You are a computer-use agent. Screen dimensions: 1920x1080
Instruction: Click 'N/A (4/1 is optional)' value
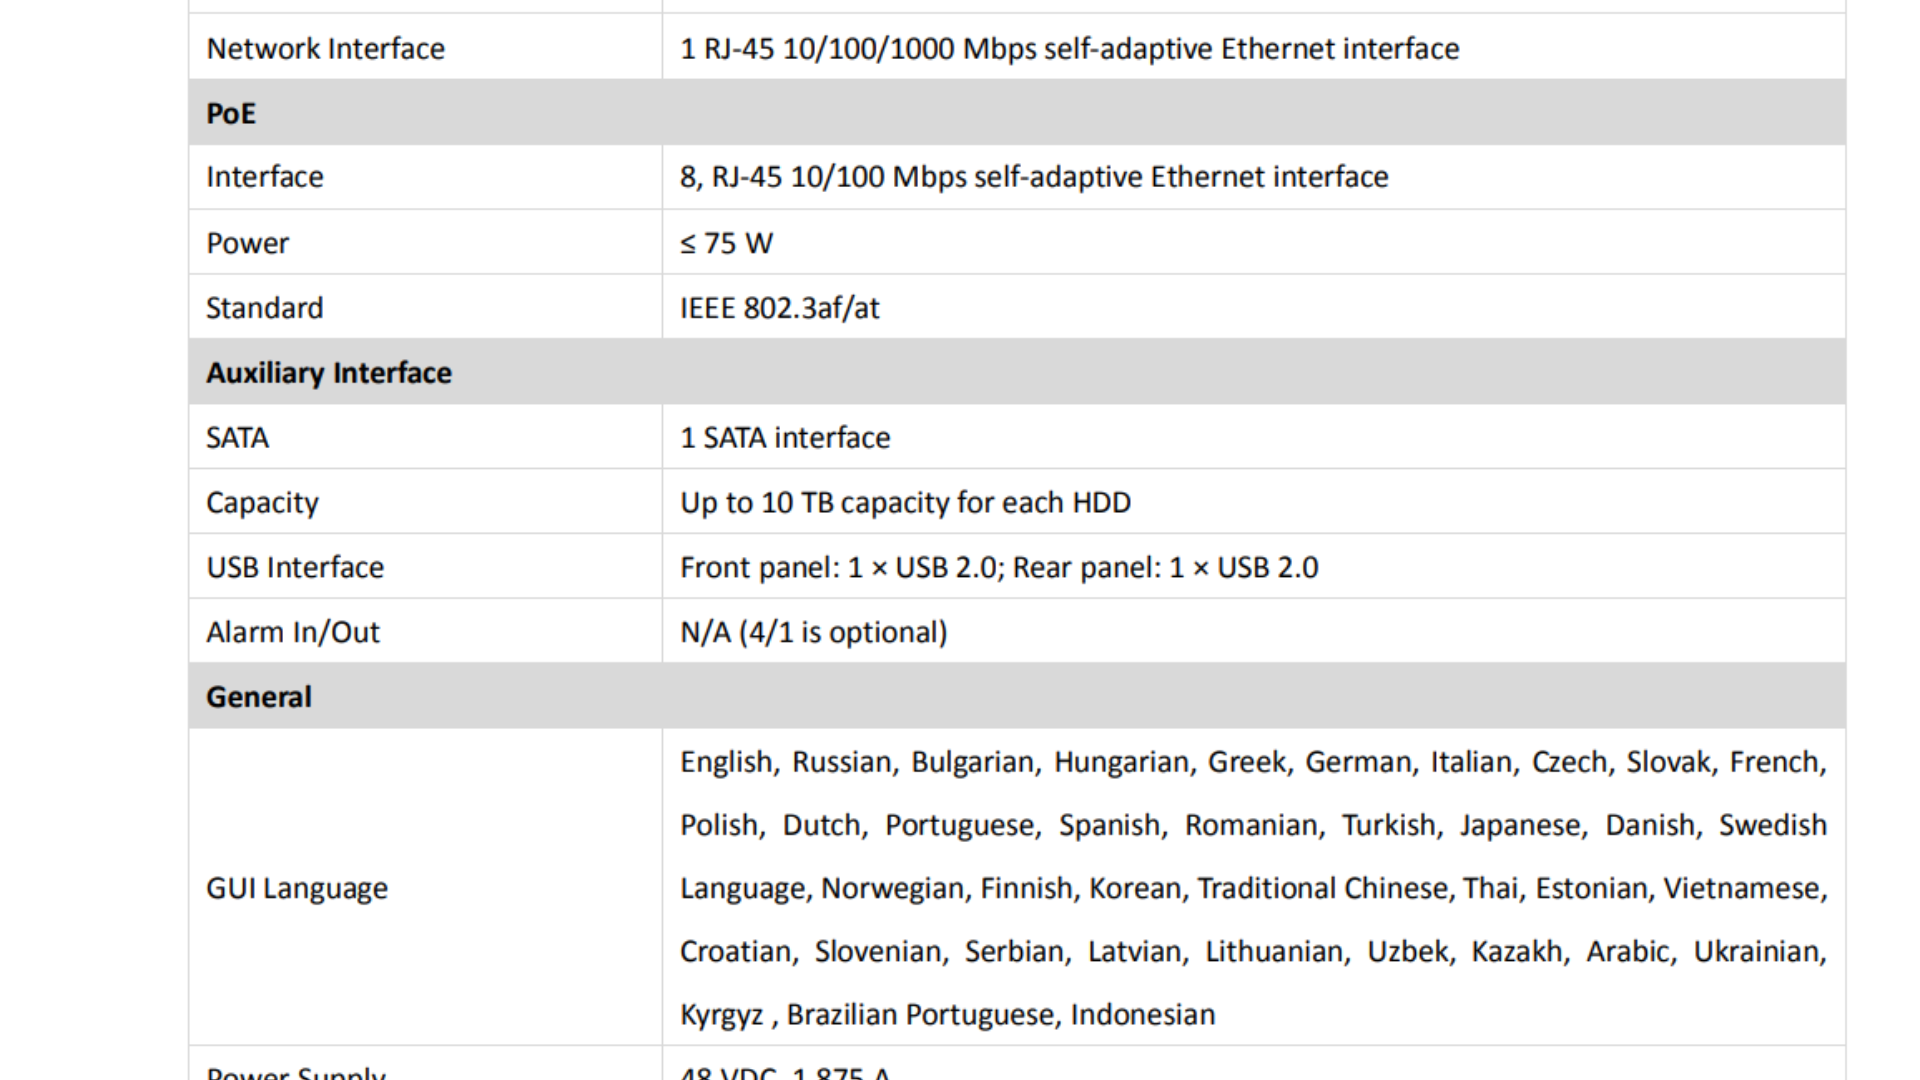[814, 632]
